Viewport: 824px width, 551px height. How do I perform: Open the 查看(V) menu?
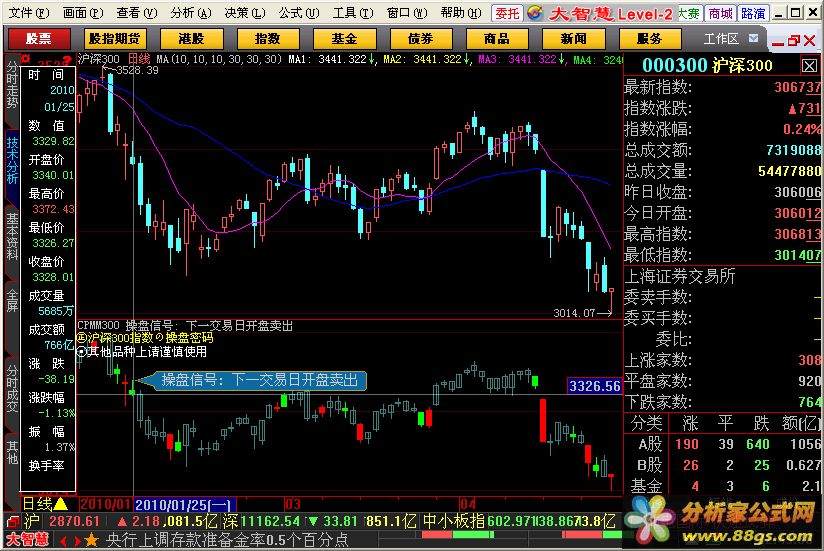pyautogui.click(x=137, y=13)
